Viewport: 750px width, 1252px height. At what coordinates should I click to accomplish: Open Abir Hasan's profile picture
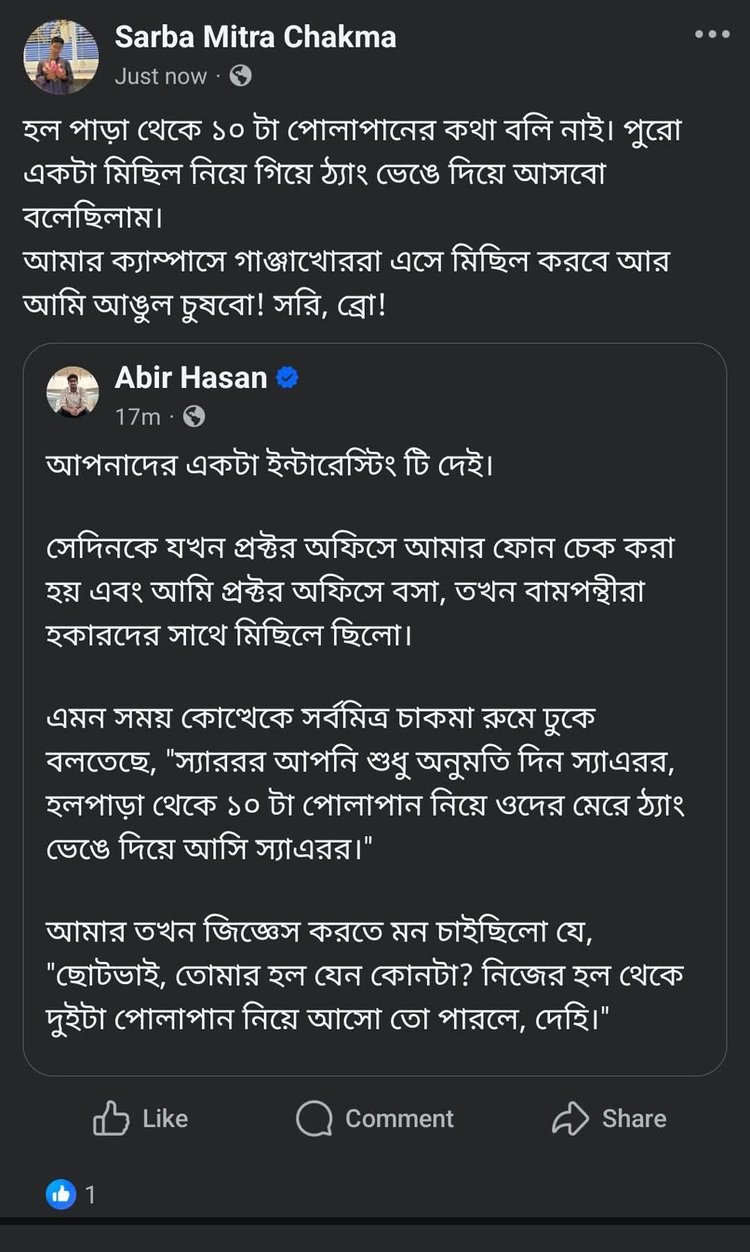click(x=73, y=392)
